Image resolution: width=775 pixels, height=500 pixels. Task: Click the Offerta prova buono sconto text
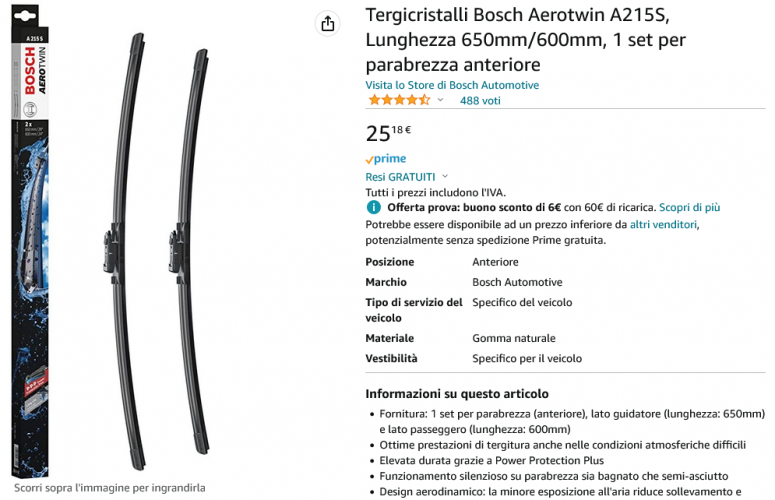pyautogui.click(x=474, y=208)
